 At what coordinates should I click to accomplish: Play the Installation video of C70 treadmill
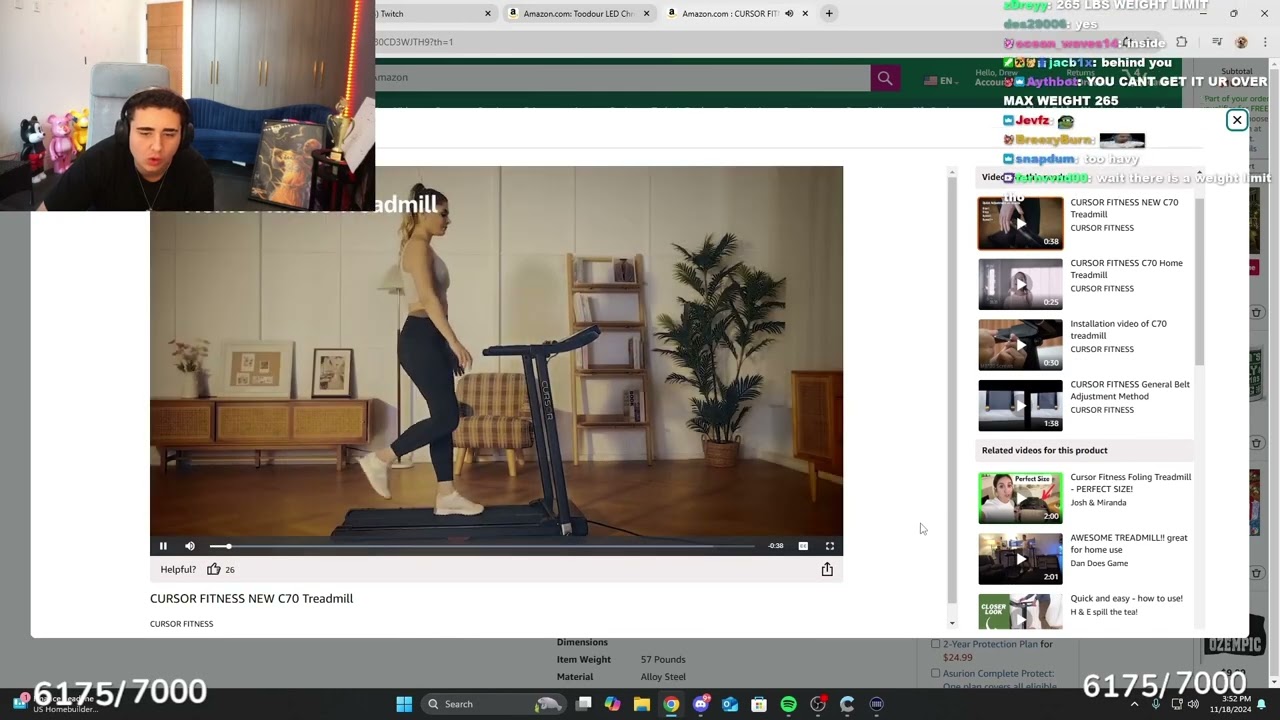[1020, 344]
